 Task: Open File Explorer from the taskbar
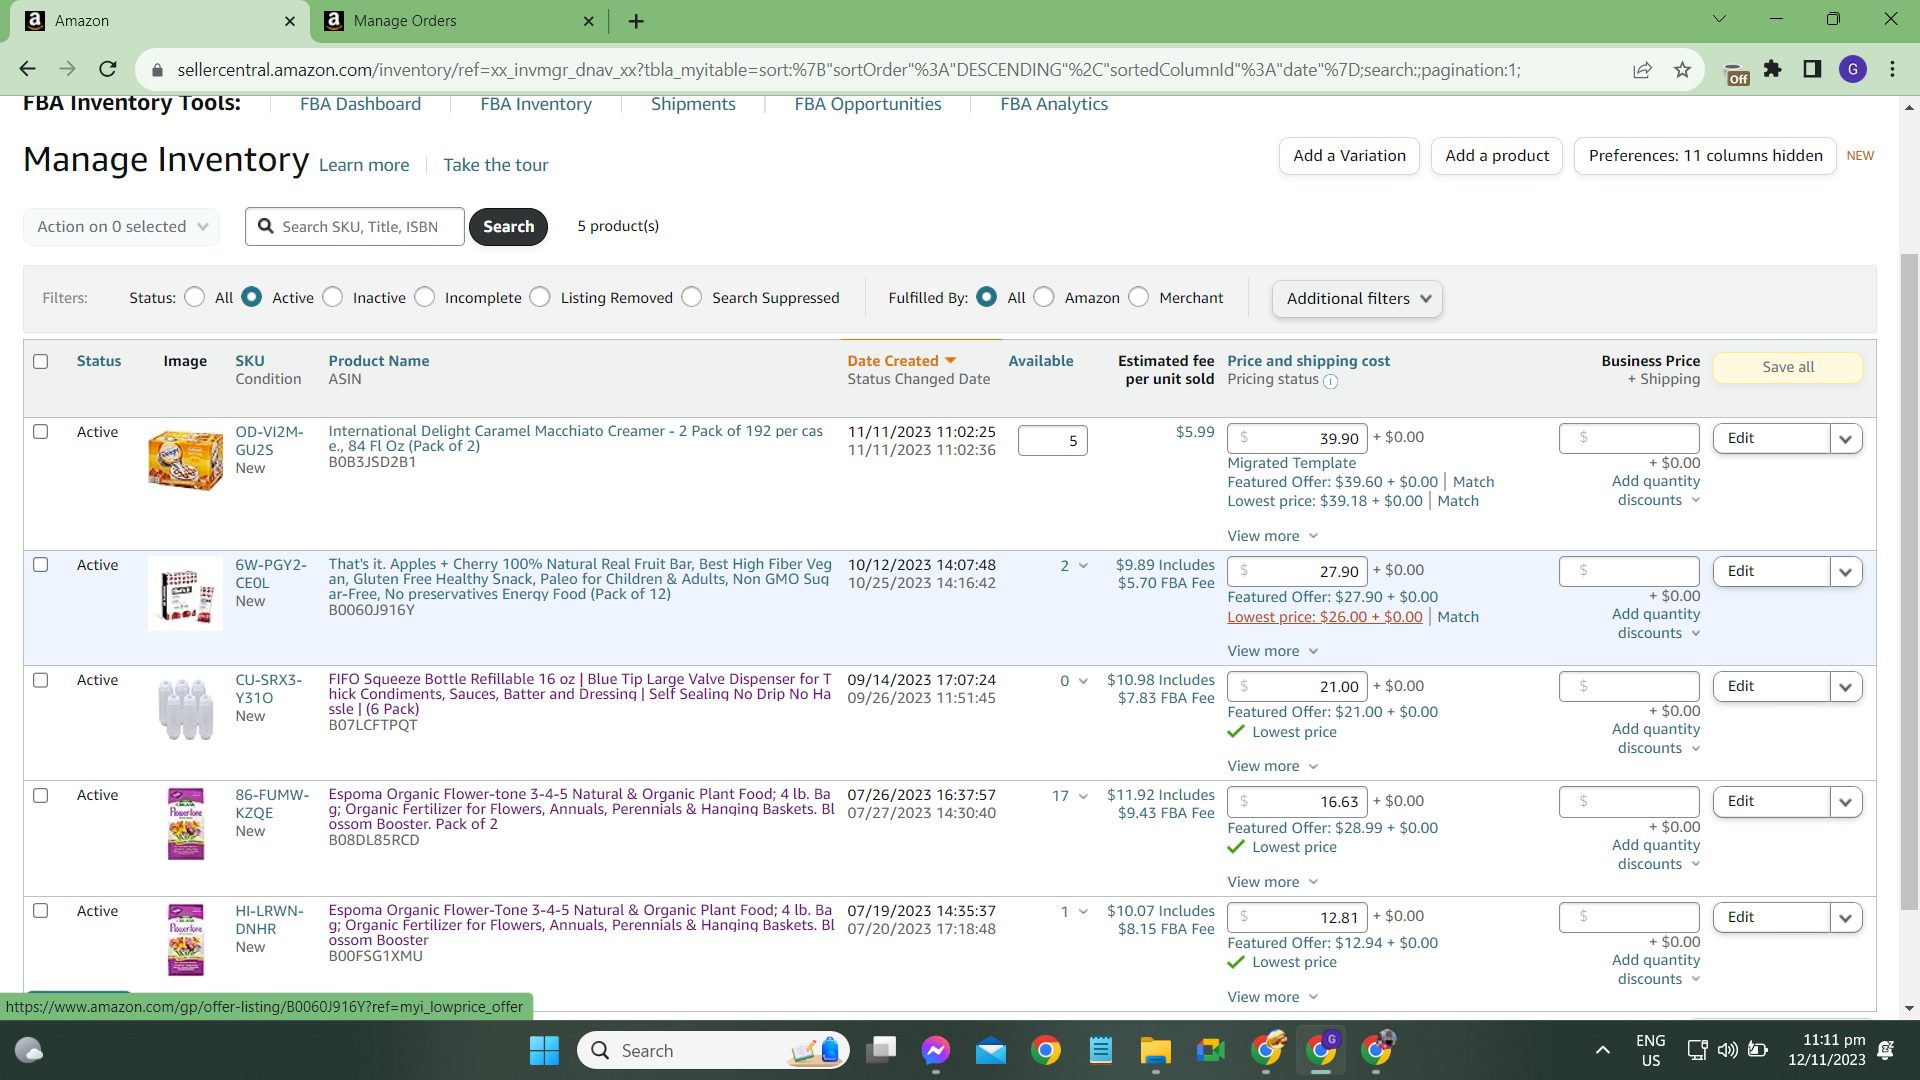coord(1155,1050)
